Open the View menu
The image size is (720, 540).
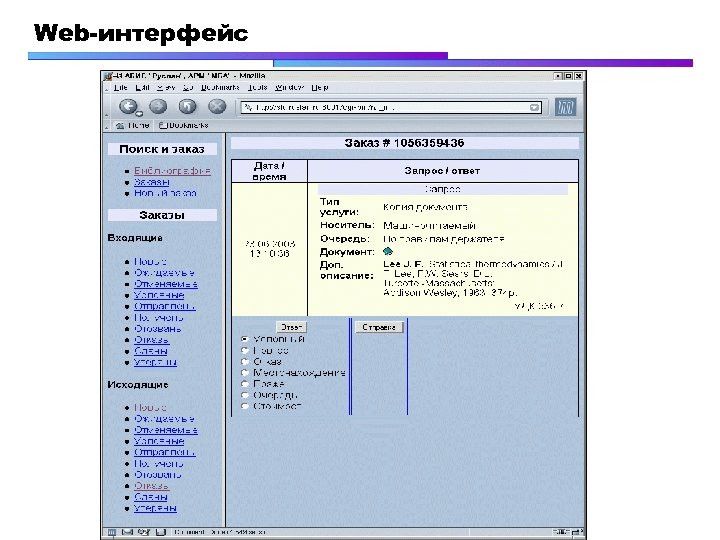(166, 87)
